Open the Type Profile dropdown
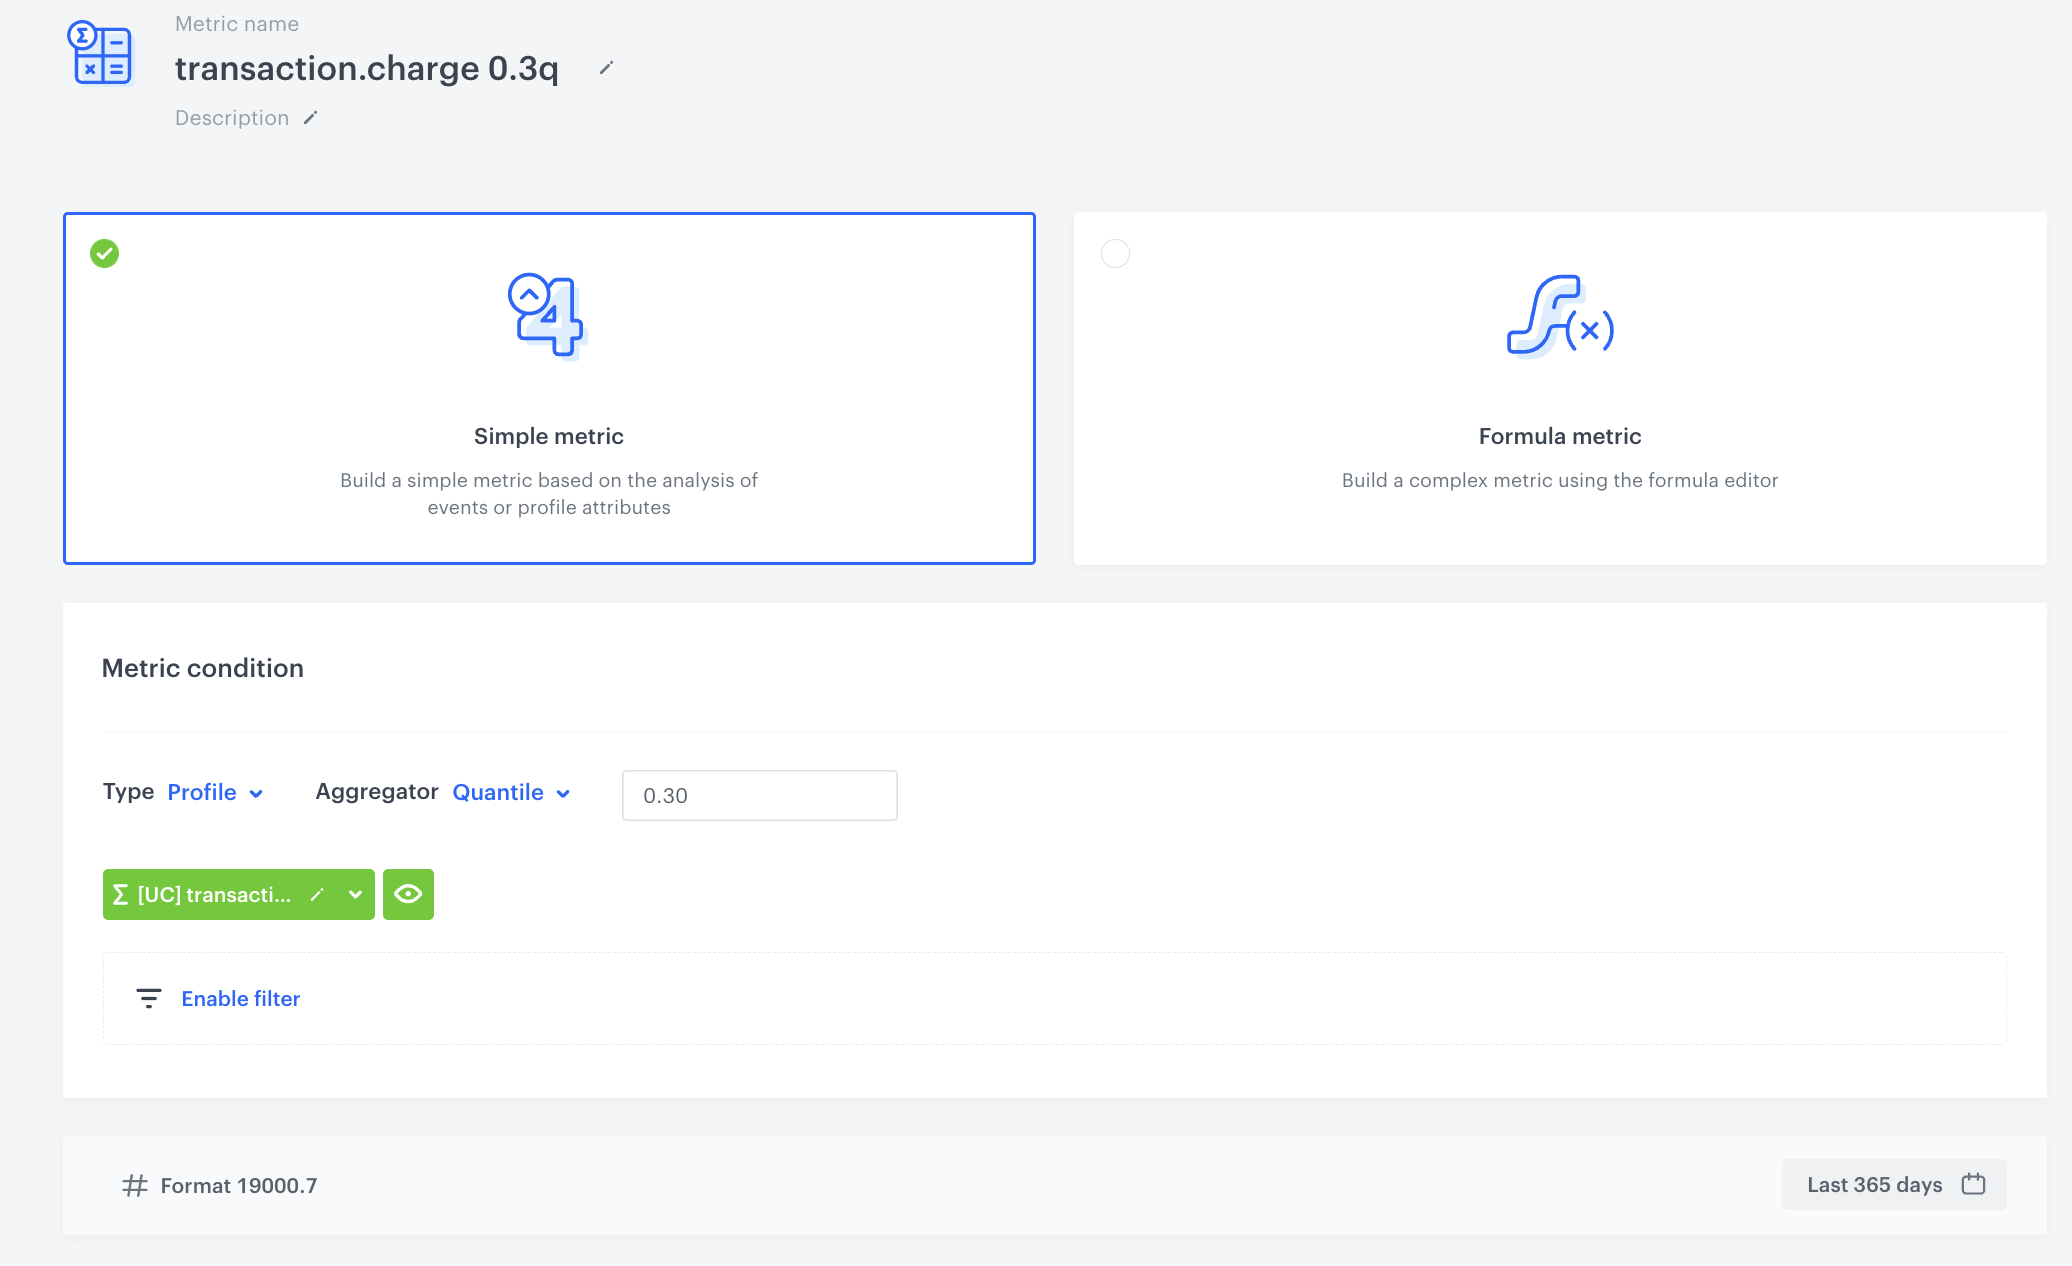 [x=214, y=792]
